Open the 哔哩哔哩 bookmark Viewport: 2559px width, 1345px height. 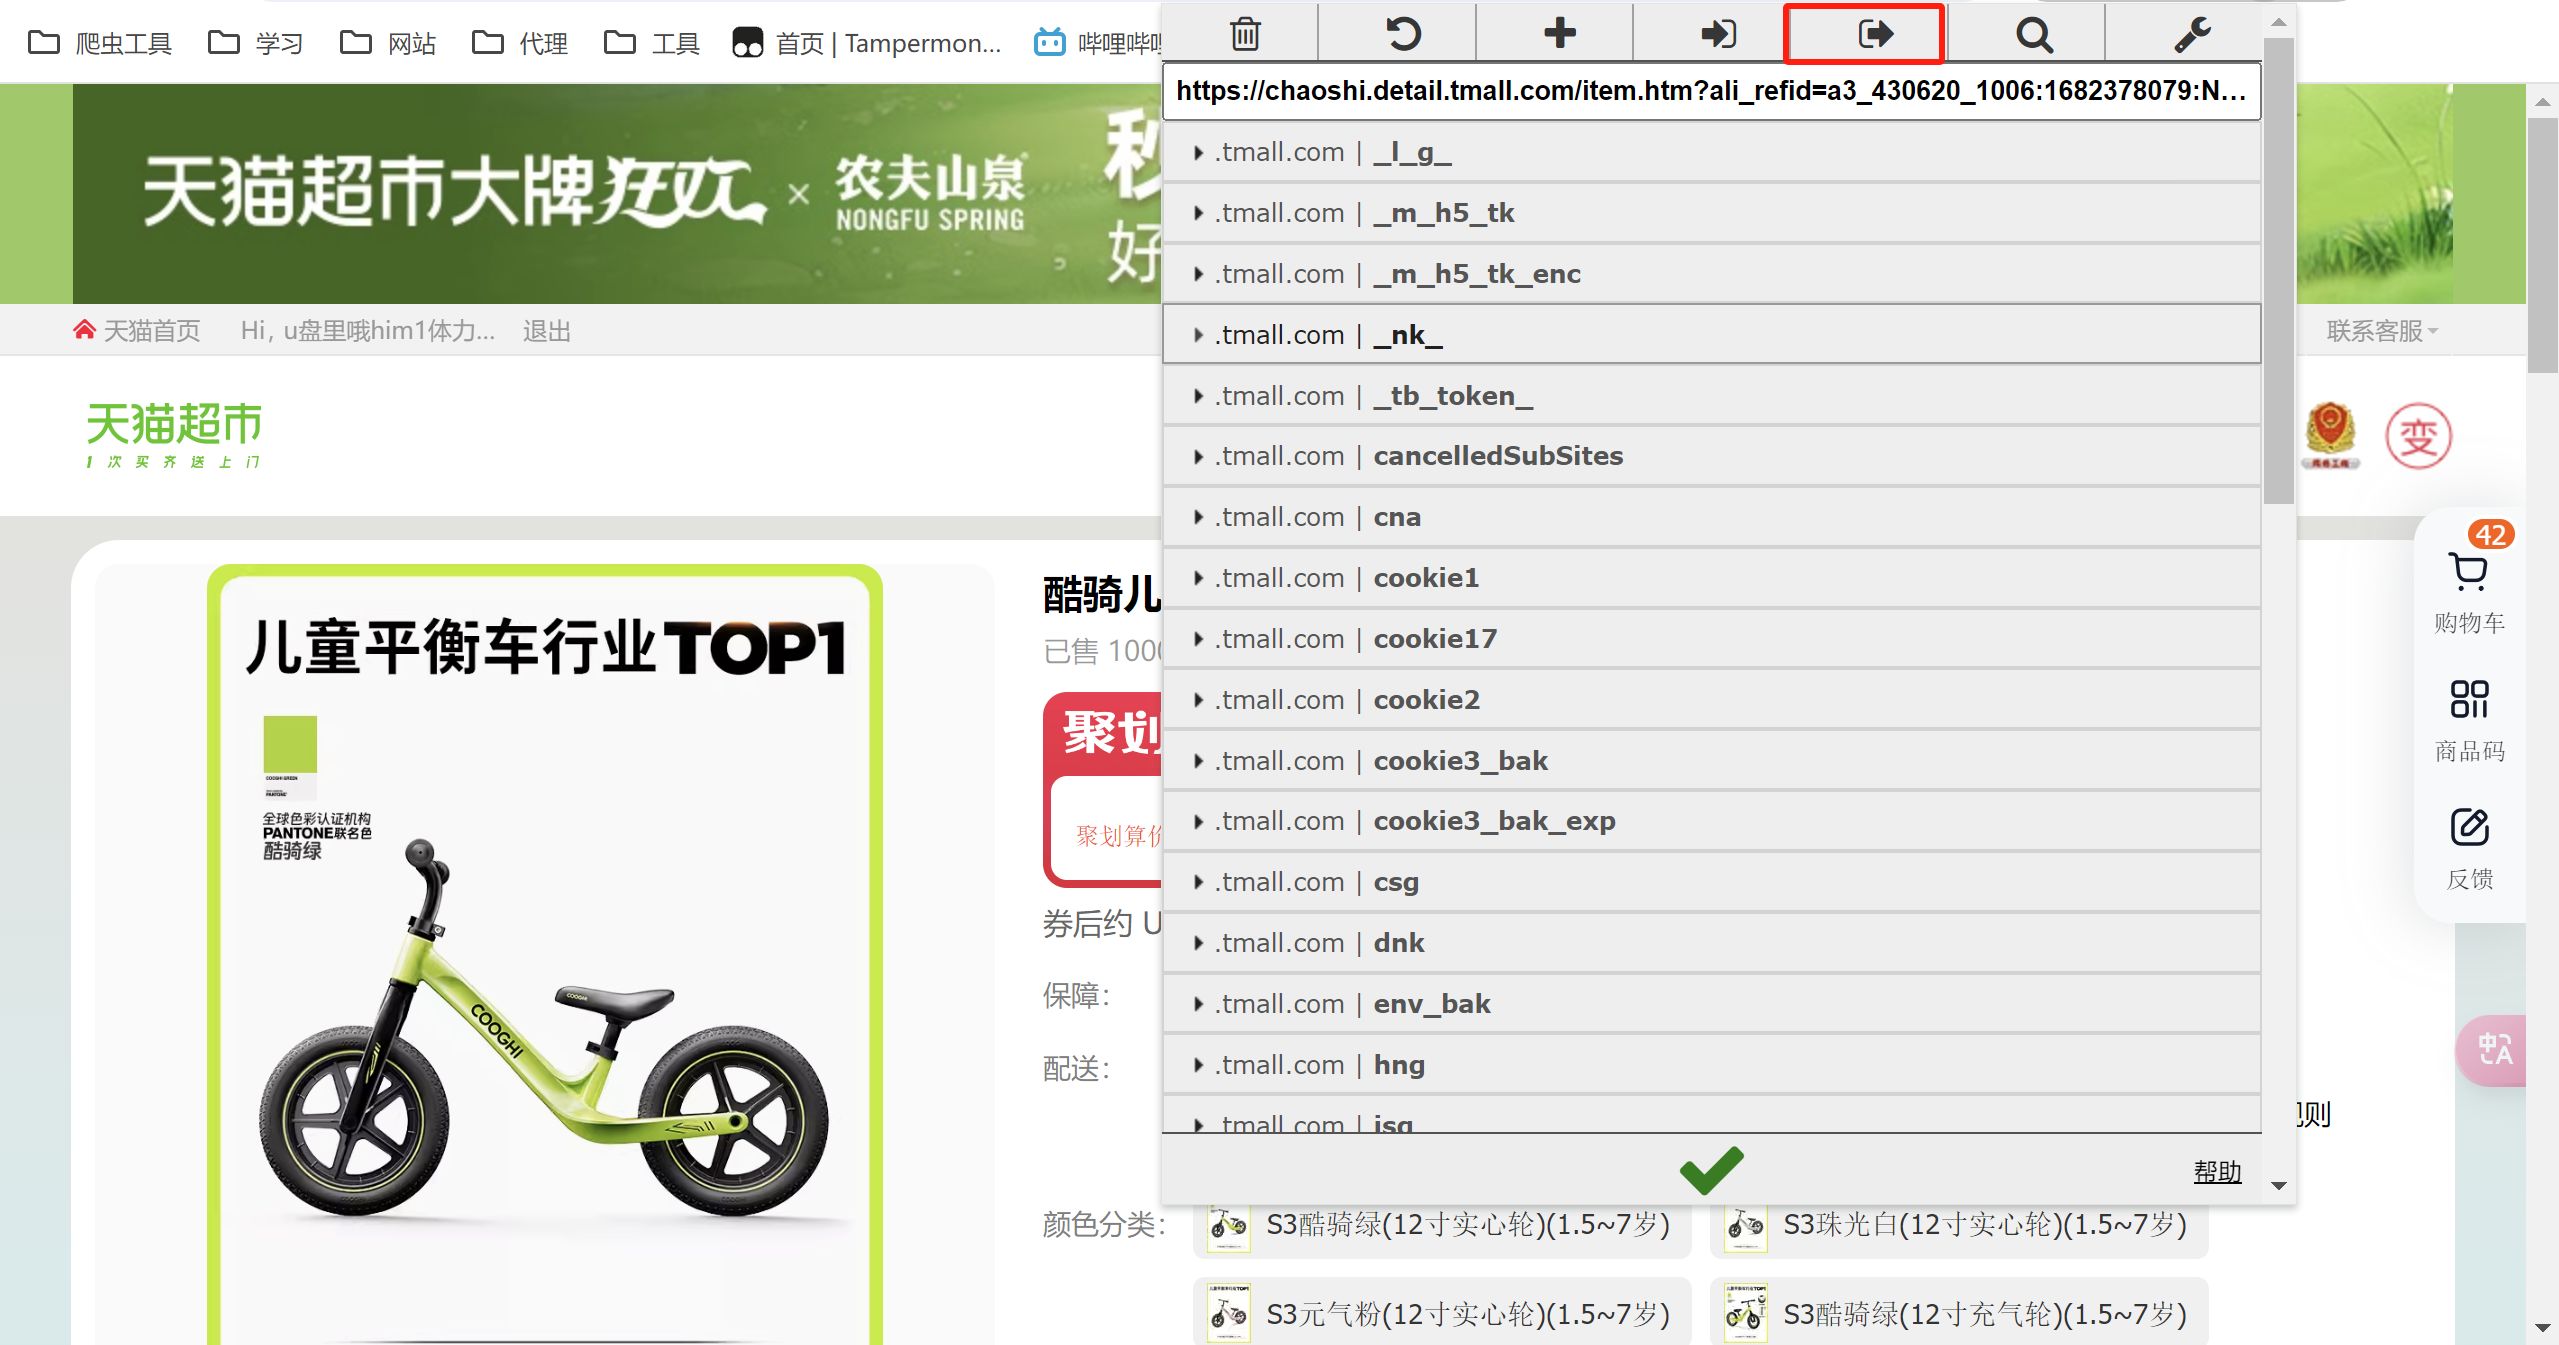pyautogui.click(x=1098, y=43)
